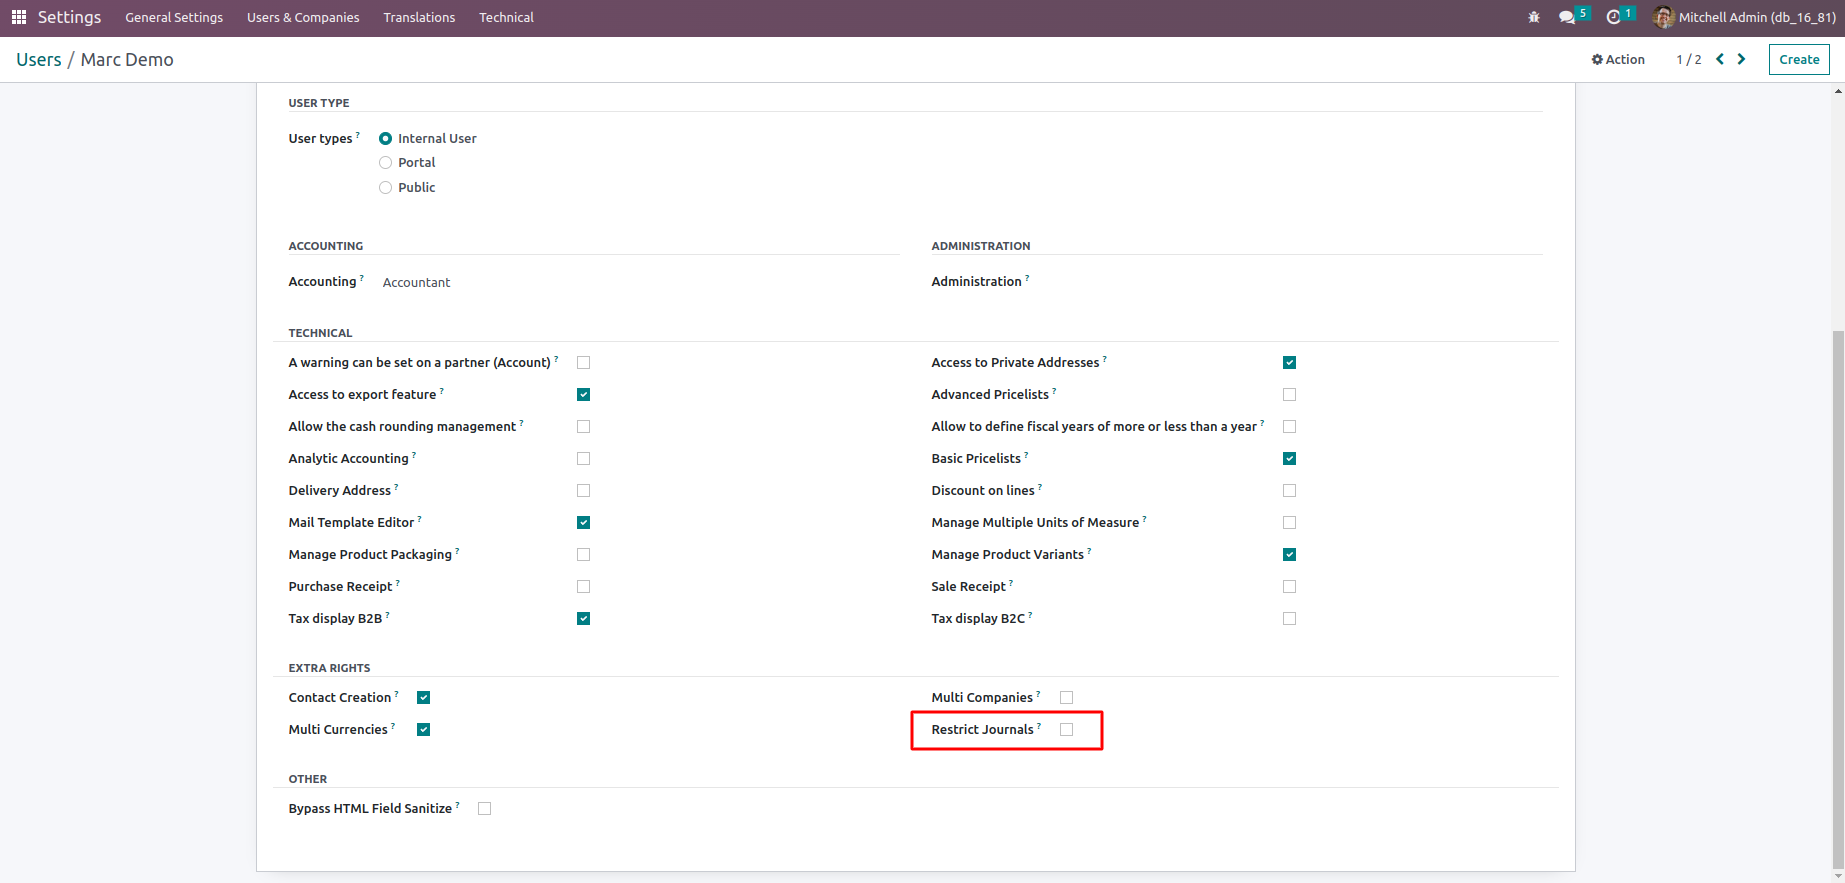Screen dimensions: 1845x883
Task: Click help tooltip beside Restrict Journals
Action: click(1039, 725)
